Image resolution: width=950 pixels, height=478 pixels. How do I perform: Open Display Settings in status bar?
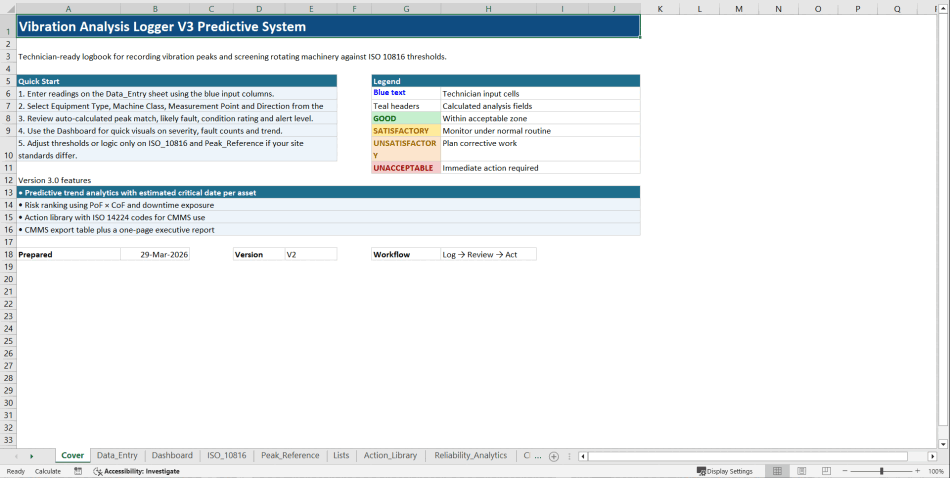[724, 471]
